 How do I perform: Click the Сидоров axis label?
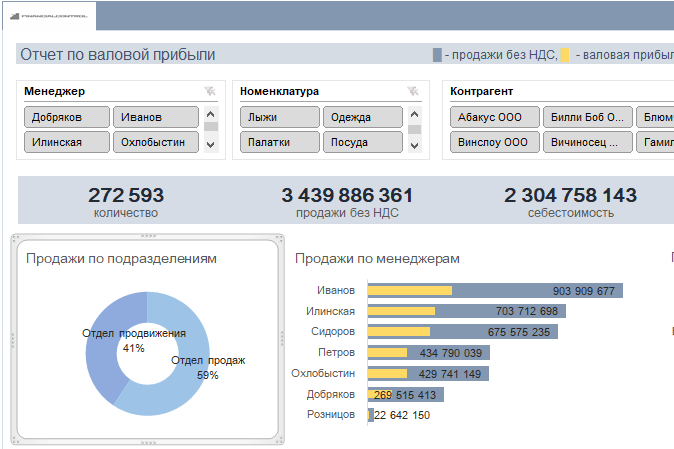pos(333,332)
